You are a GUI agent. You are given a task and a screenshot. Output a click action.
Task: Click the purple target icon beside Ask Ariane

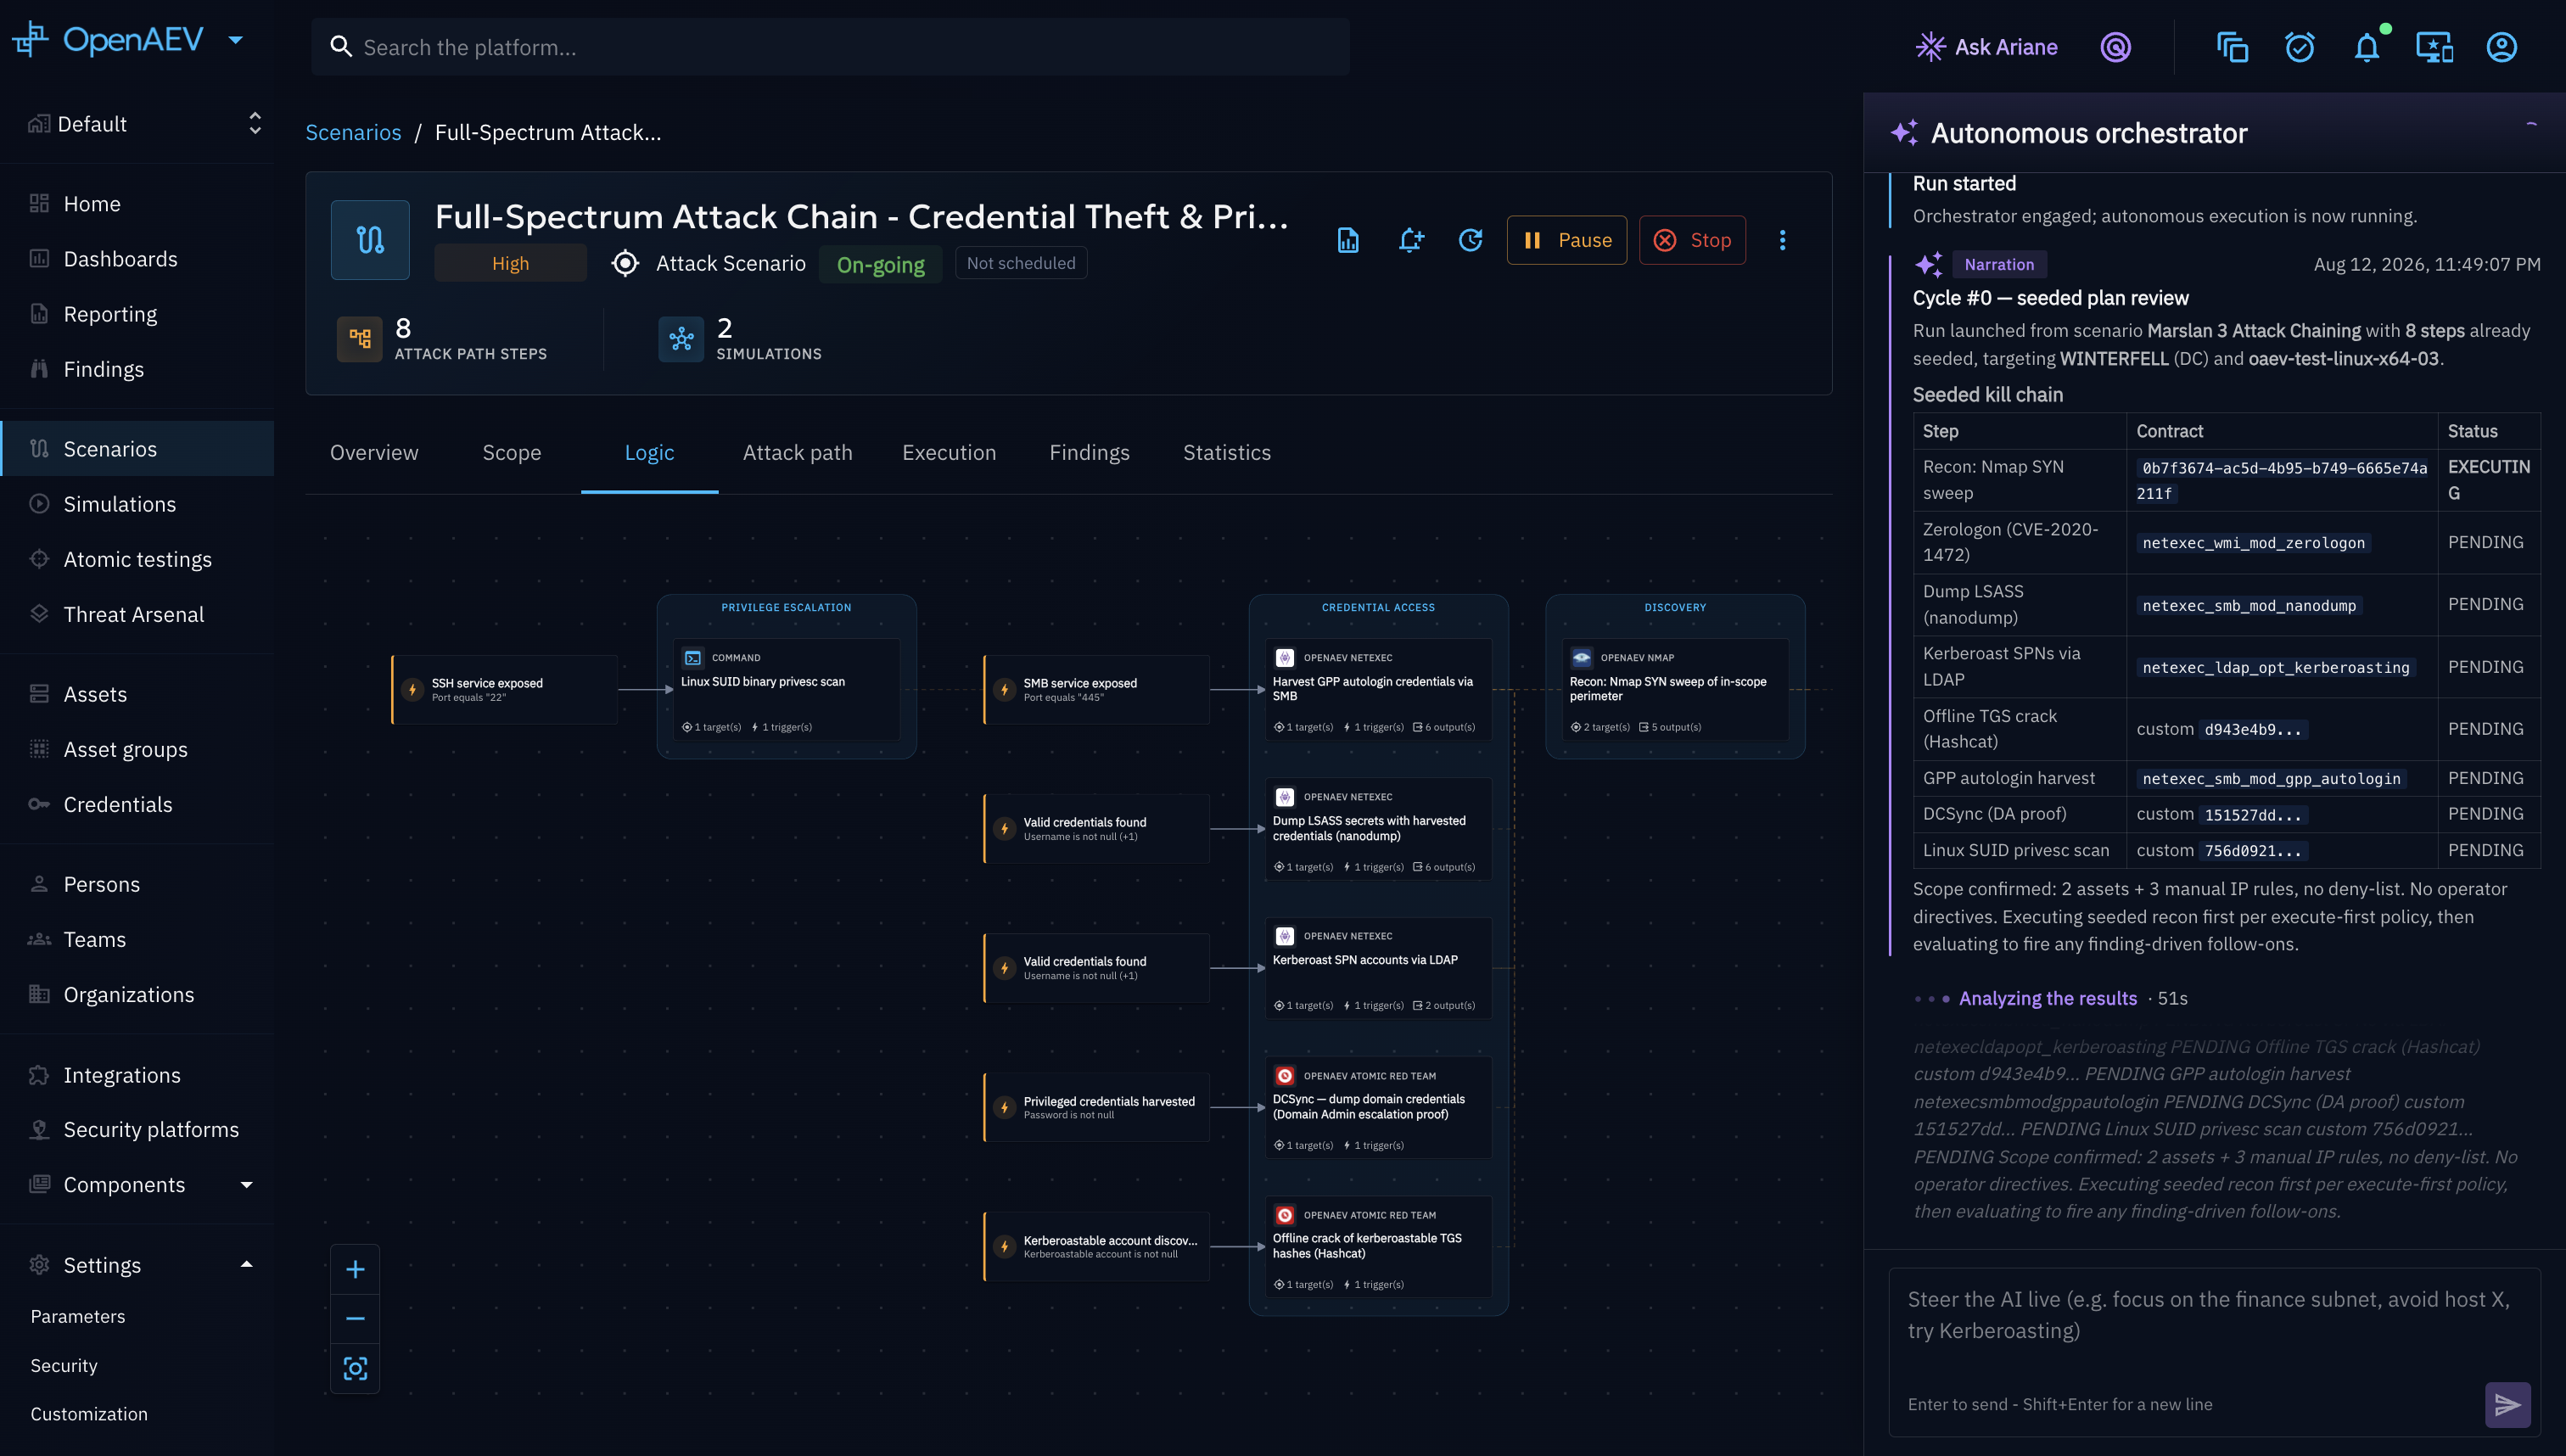2115,47
